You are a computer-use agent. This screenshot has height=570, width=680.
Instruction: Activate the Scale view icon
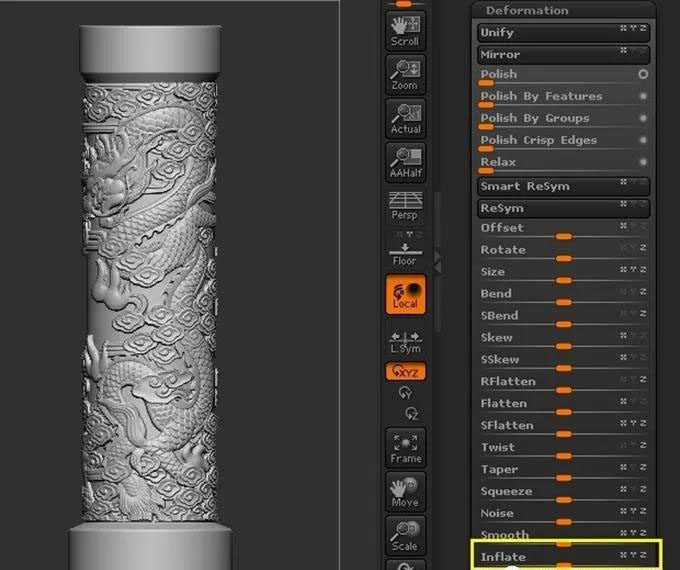pyautogui.click(x=405, y=536)
